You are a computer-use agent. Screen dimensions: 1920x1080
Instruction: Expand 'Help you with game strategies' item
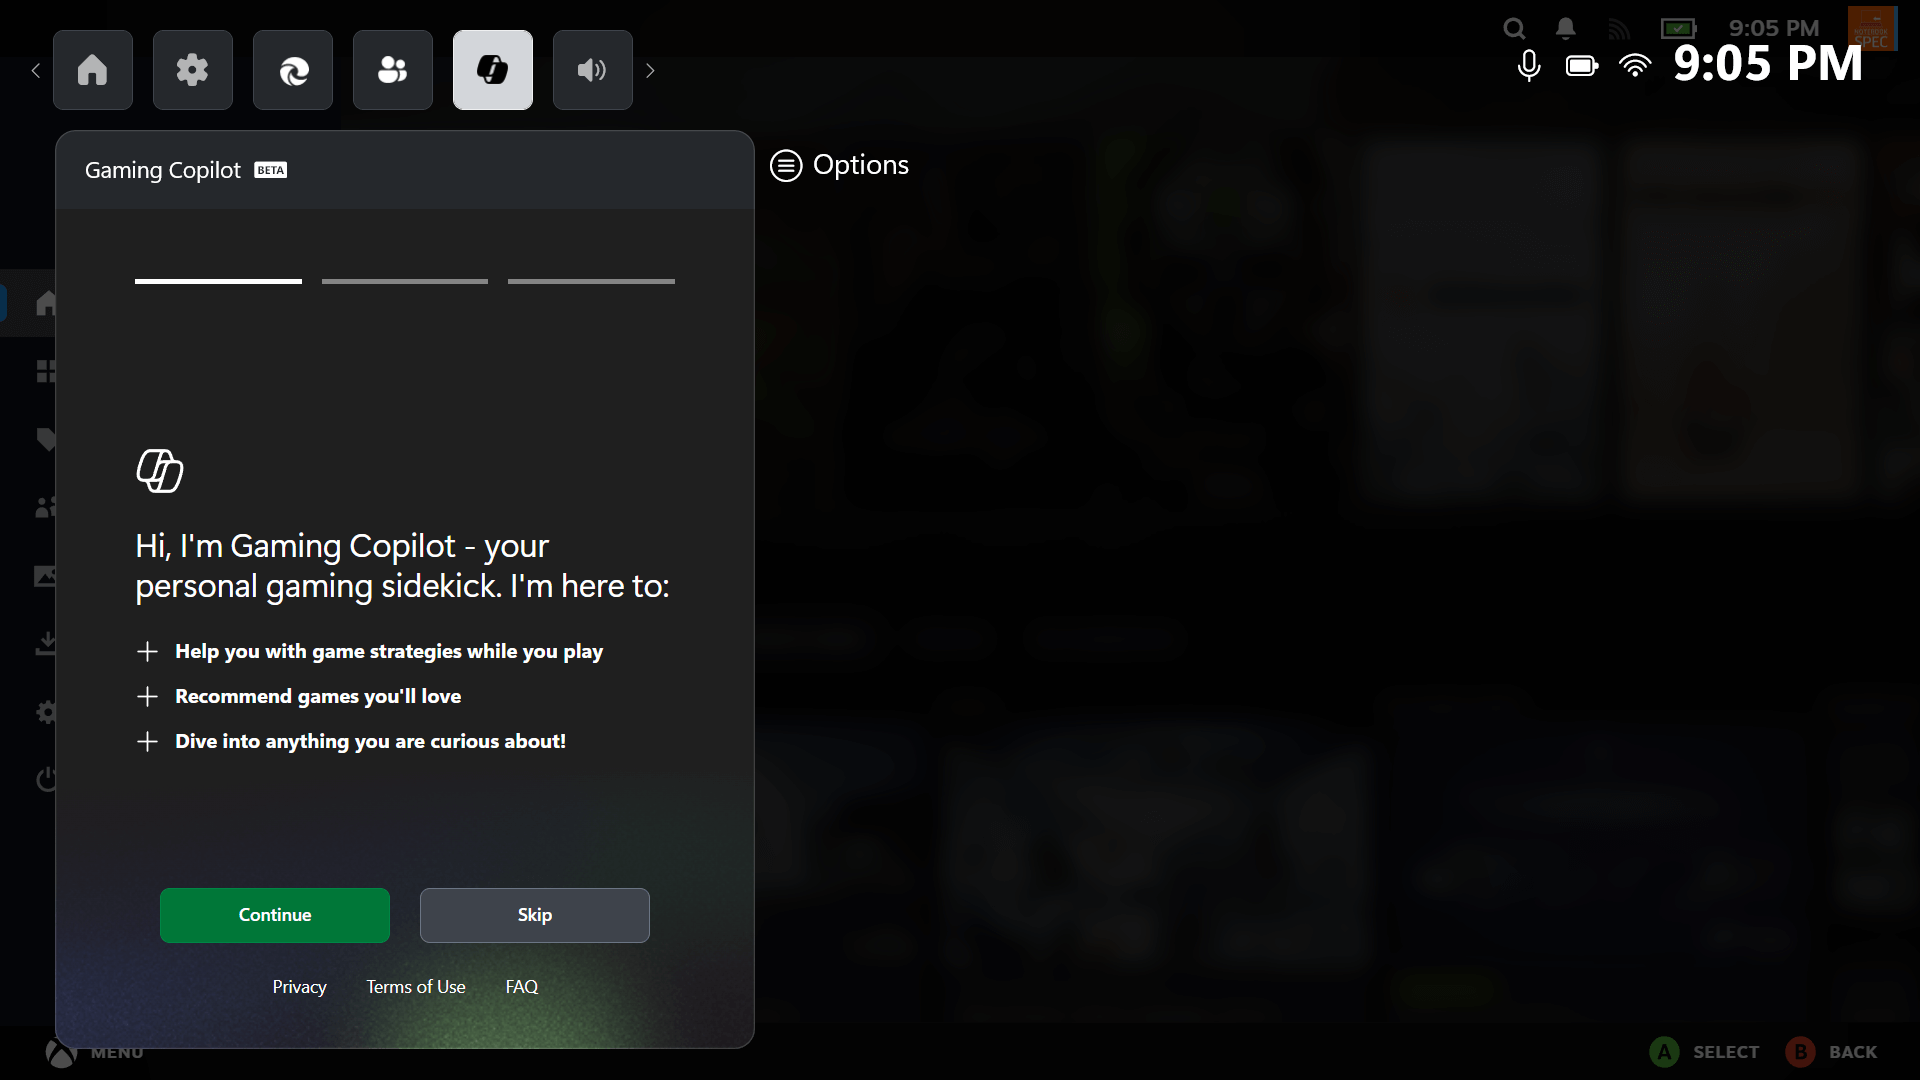pos(147,652)
